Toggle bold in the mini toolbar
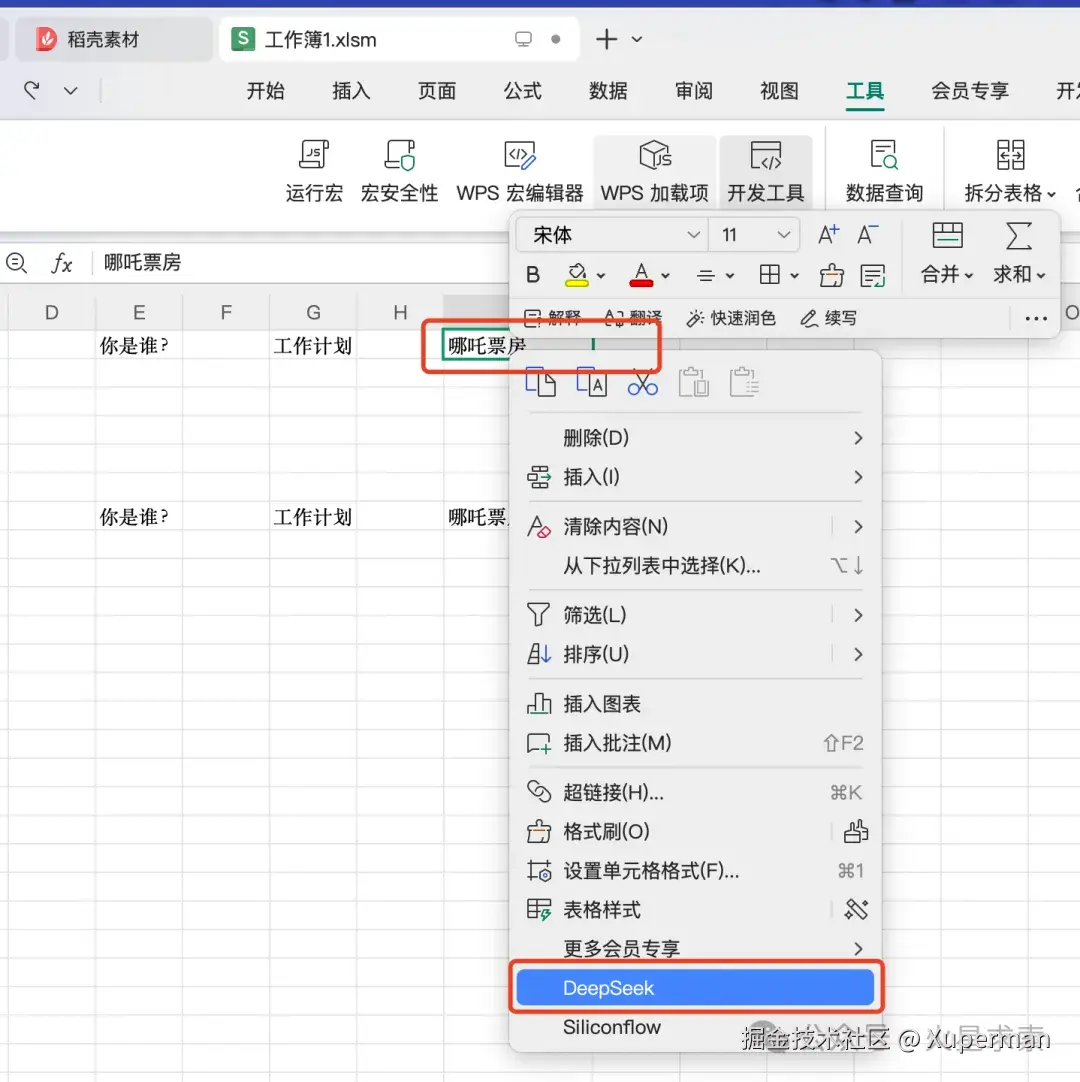Image resolution: width=1080 pixels, height=1082 pixels. [533, 275]
